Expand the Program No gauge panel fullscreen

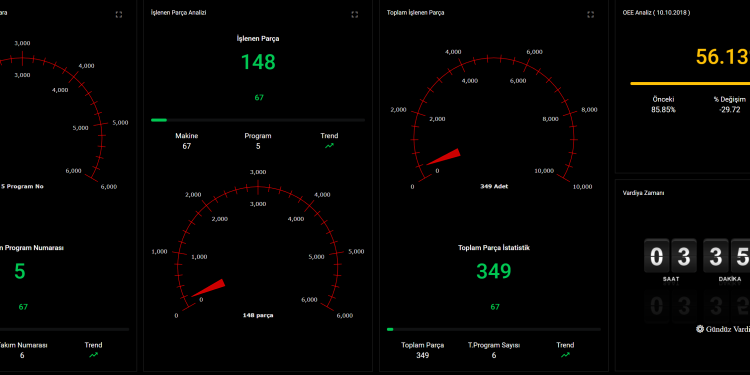click(x=119, y=15)
